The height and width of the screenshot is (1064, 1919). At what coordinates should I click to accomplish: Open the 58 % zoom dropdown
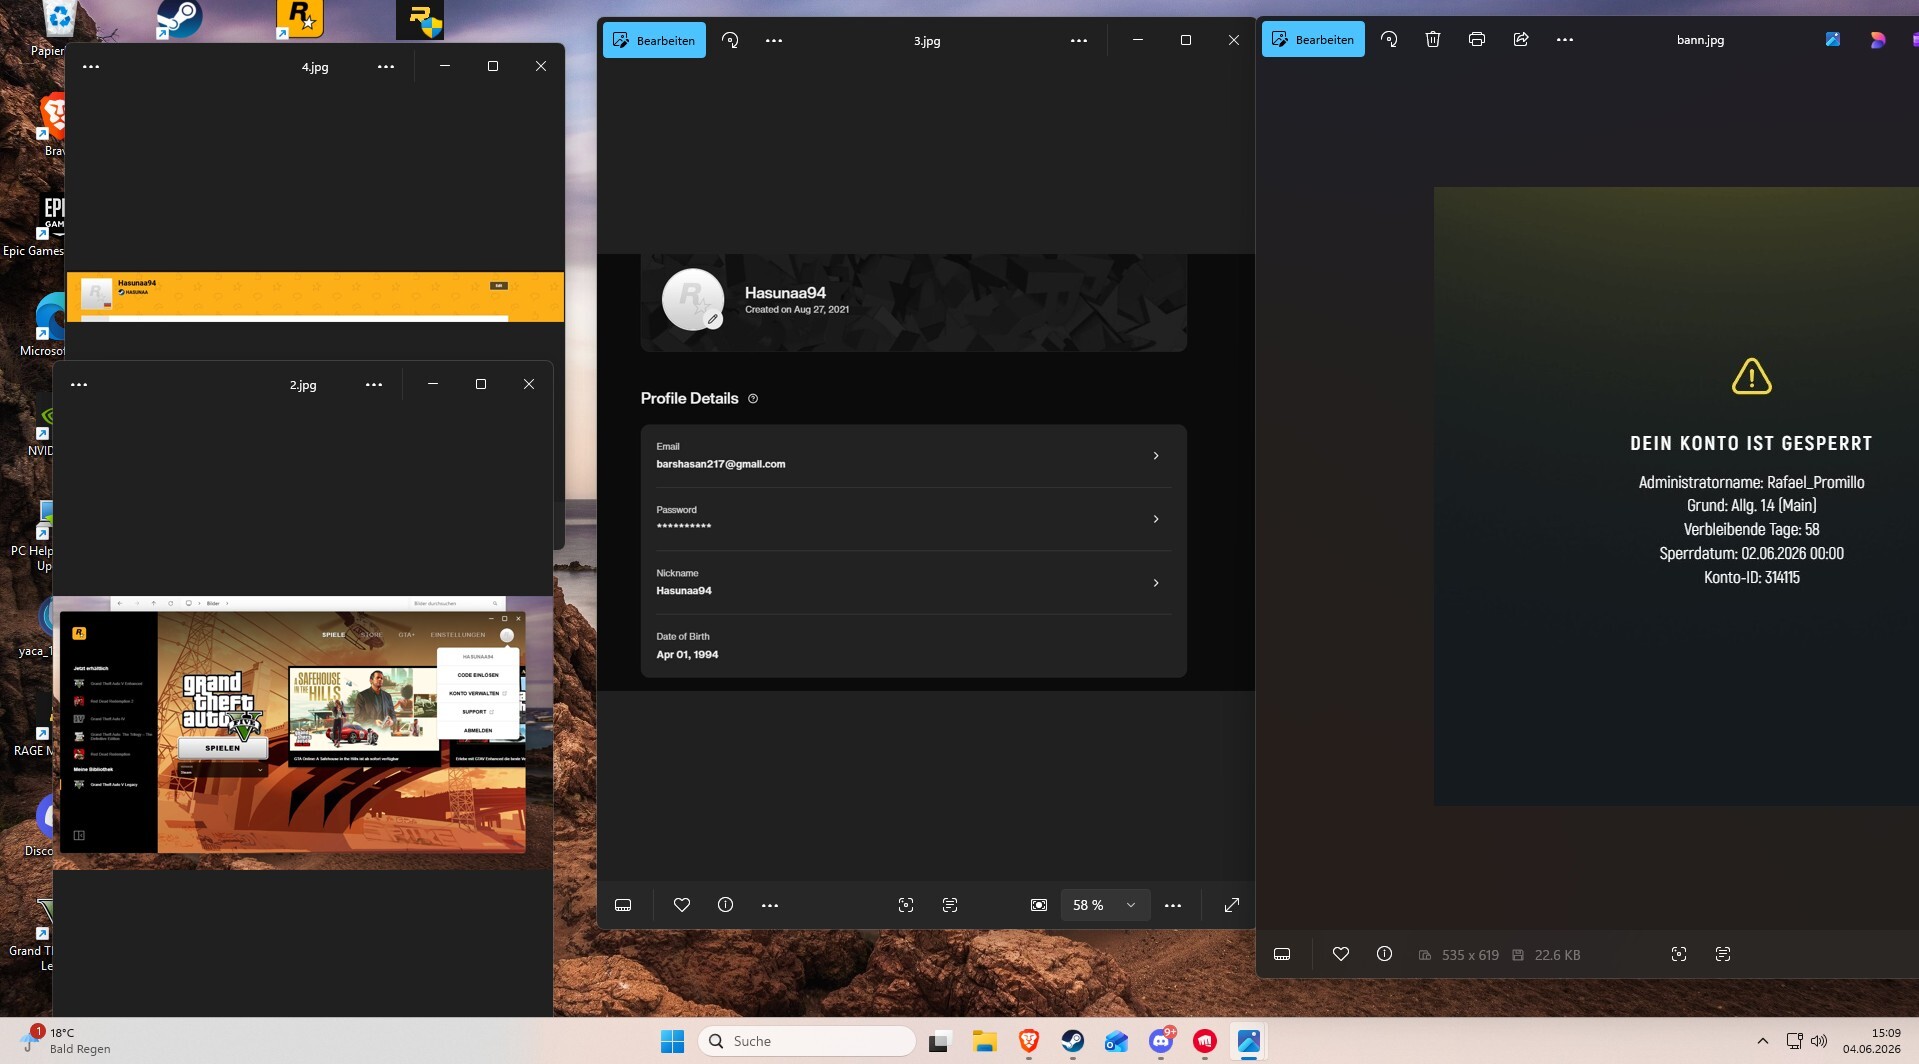[x=1105, y=905]
